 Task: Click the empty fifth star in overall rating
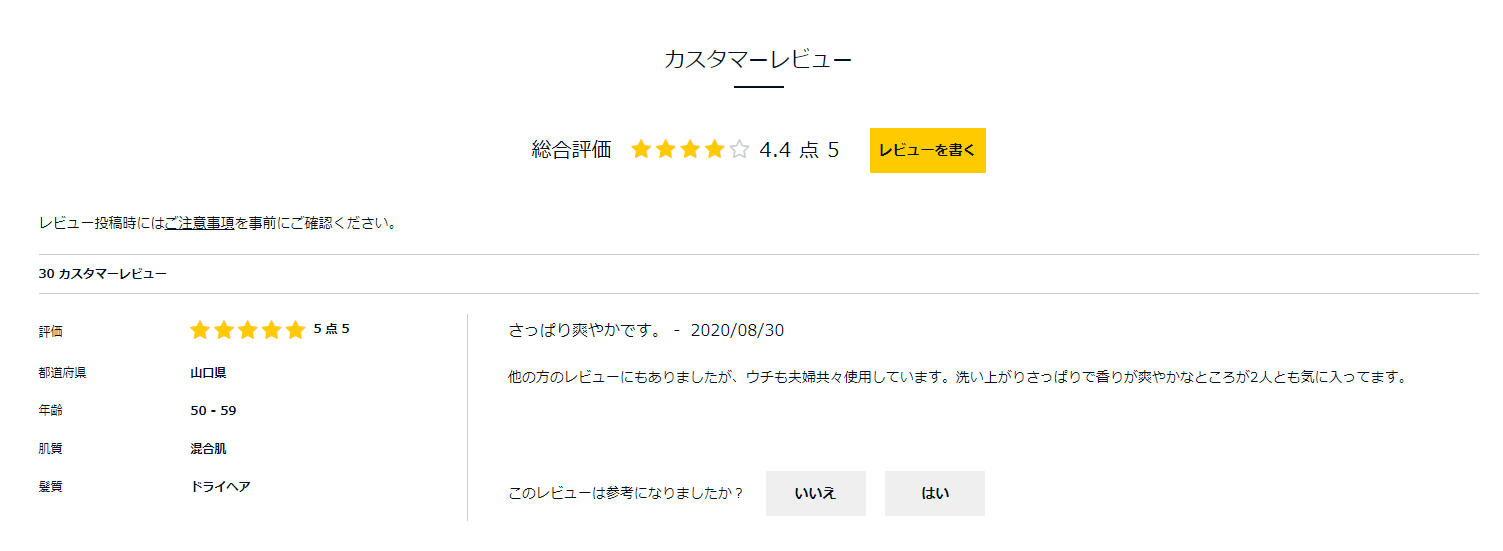click(739, 150)
